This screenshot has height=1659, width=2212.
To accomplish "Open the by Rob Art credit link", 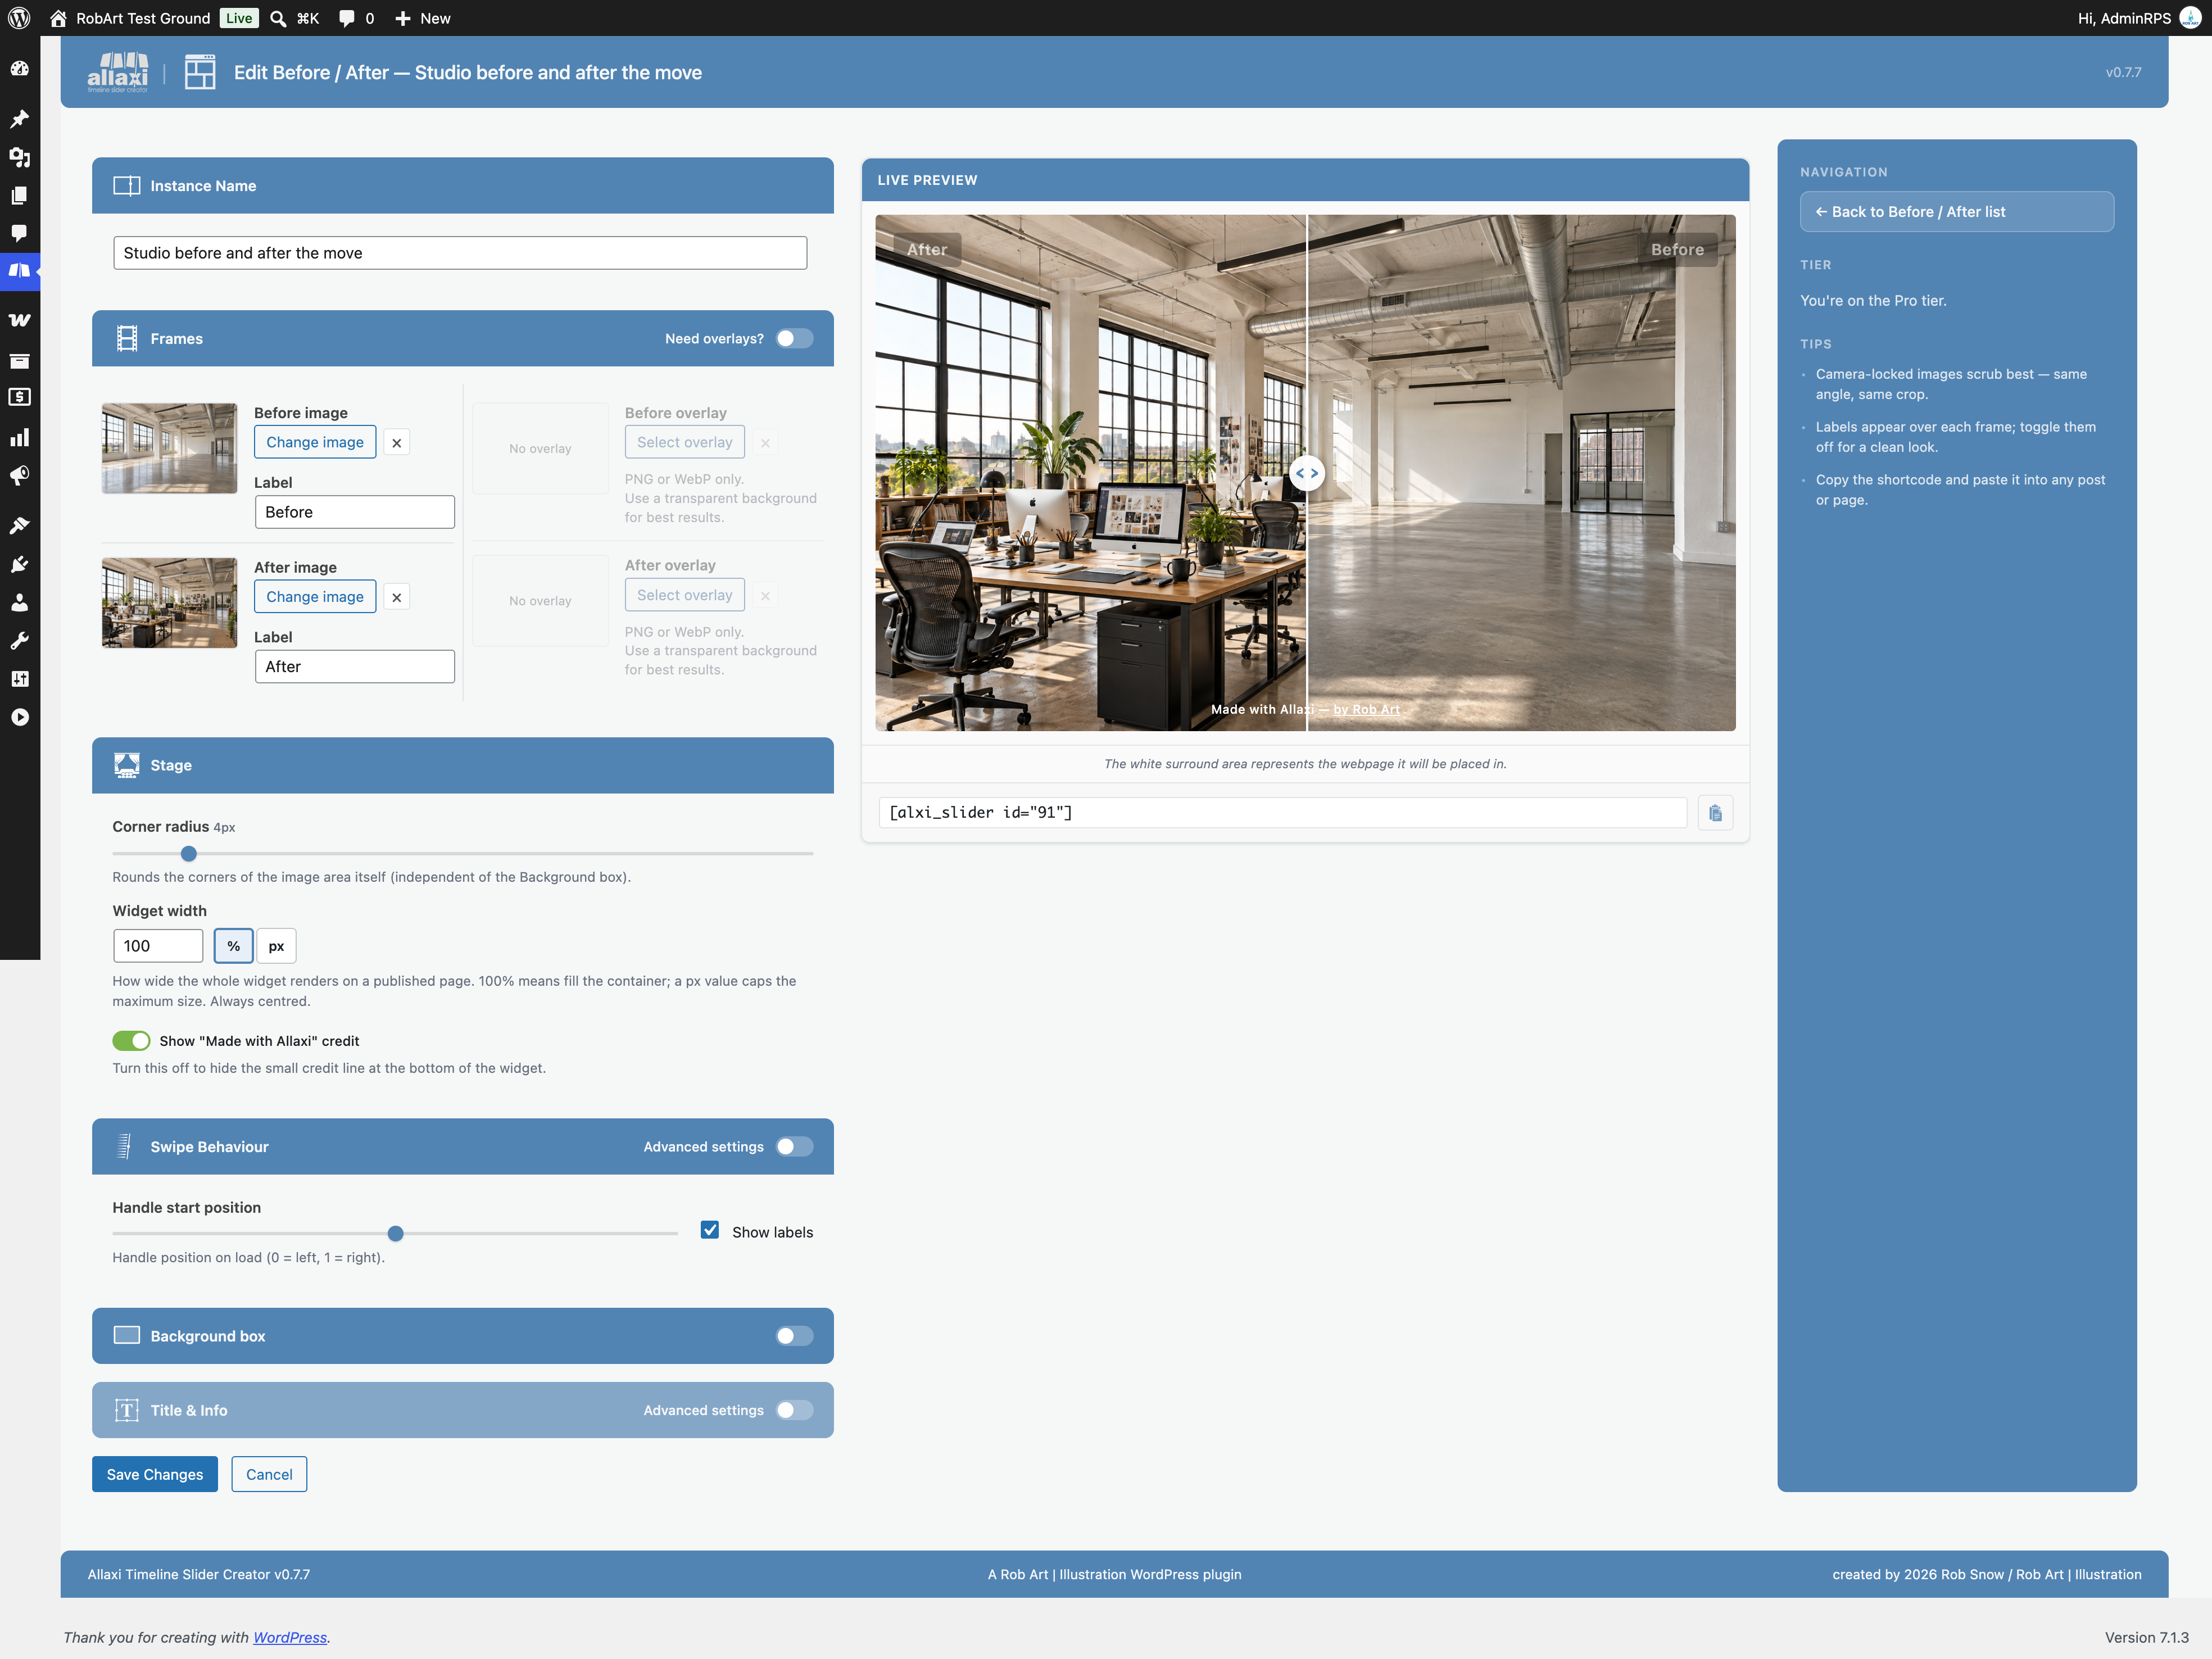I will pos(1366,709).
